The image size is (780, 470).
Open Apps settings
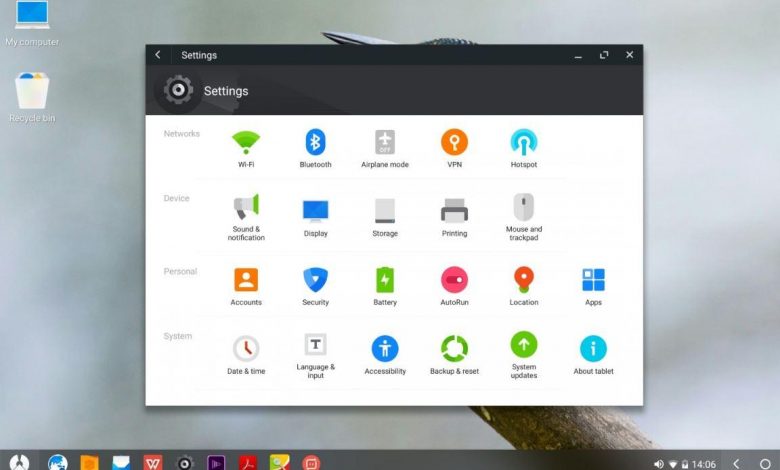point(593,286)
